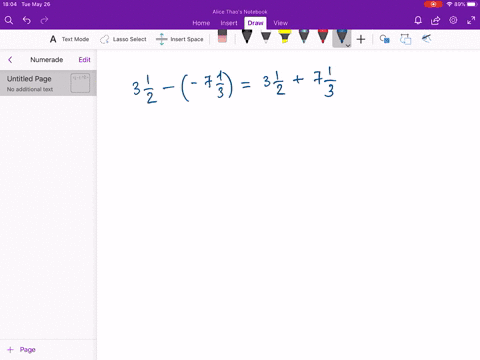Image resolution: width=480 pixels, height=360 pixels.
Task: Open the View tab
Action: (x=280, y=23)
